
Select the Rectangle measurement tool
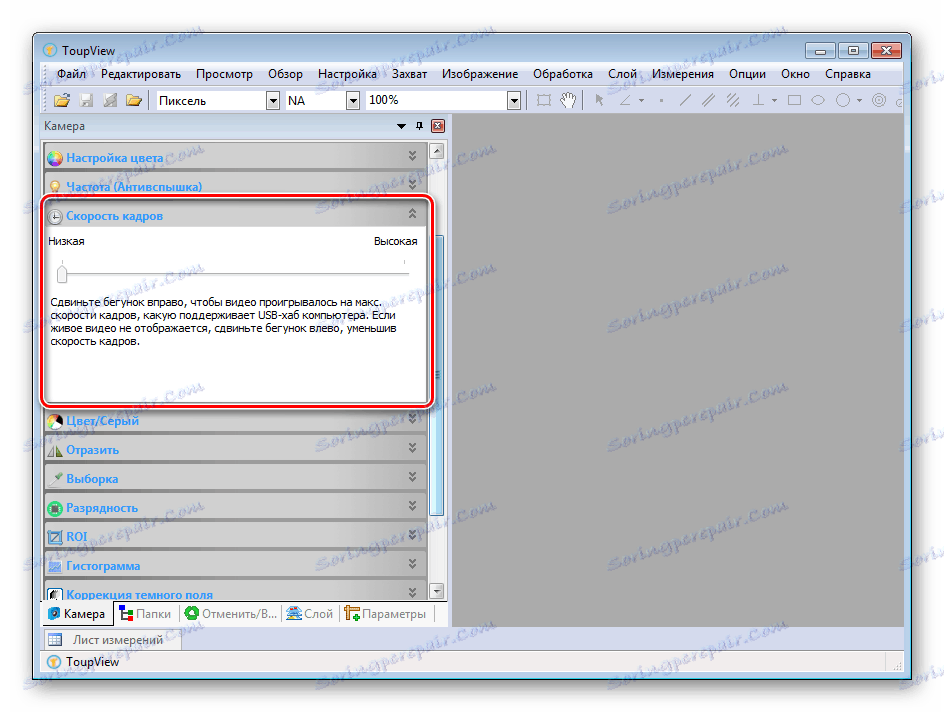point(795,101)
